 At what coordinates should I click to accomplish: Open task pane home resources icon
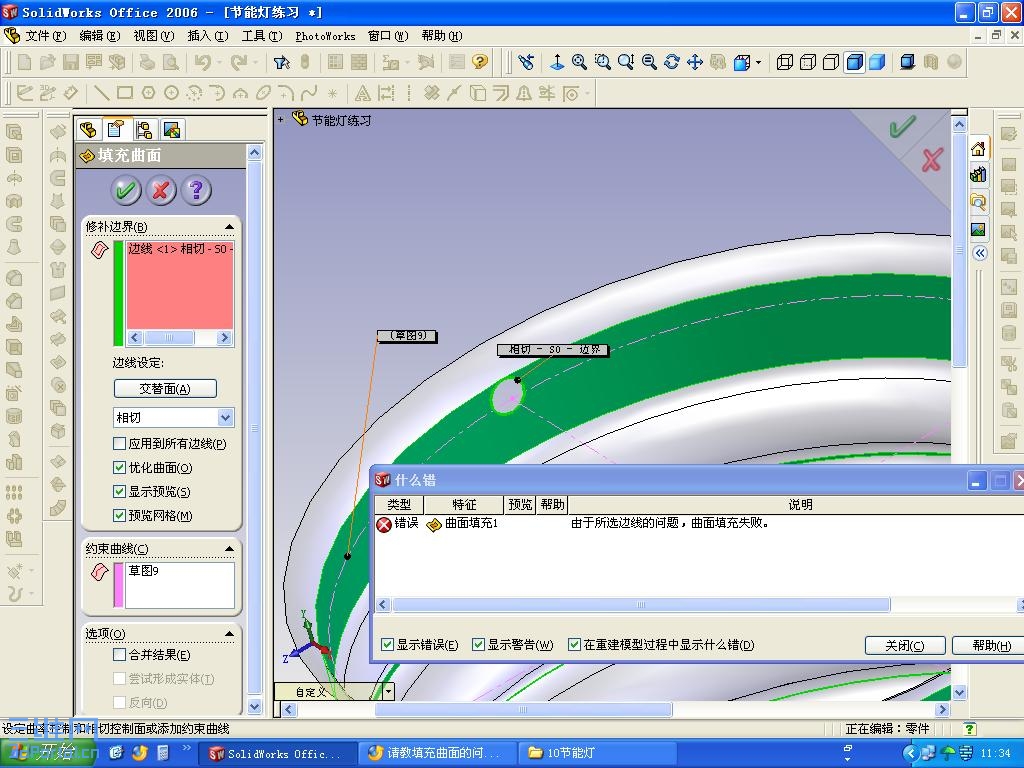(x=978, y=149)
